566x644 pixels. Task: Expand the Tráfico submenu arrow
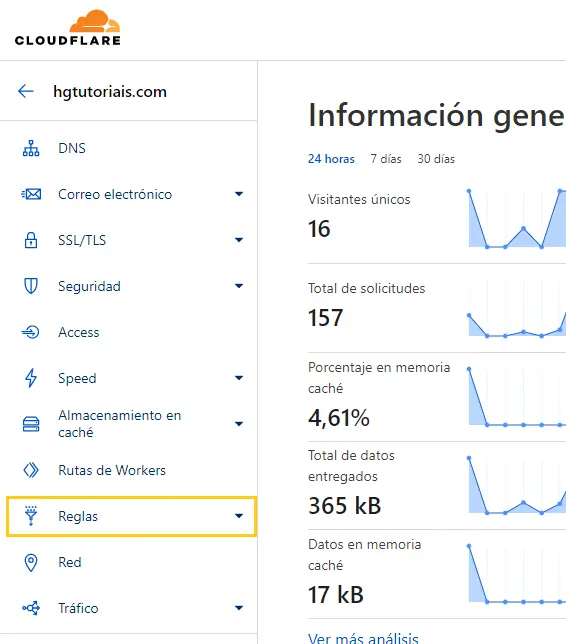[239, 608]
